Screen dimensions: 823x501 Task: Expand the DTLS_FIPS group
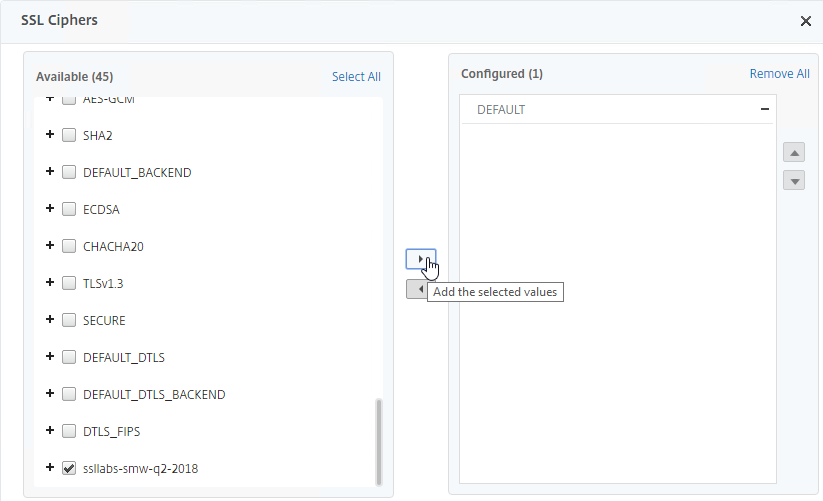pyautogui.click(x=50, y=430)
